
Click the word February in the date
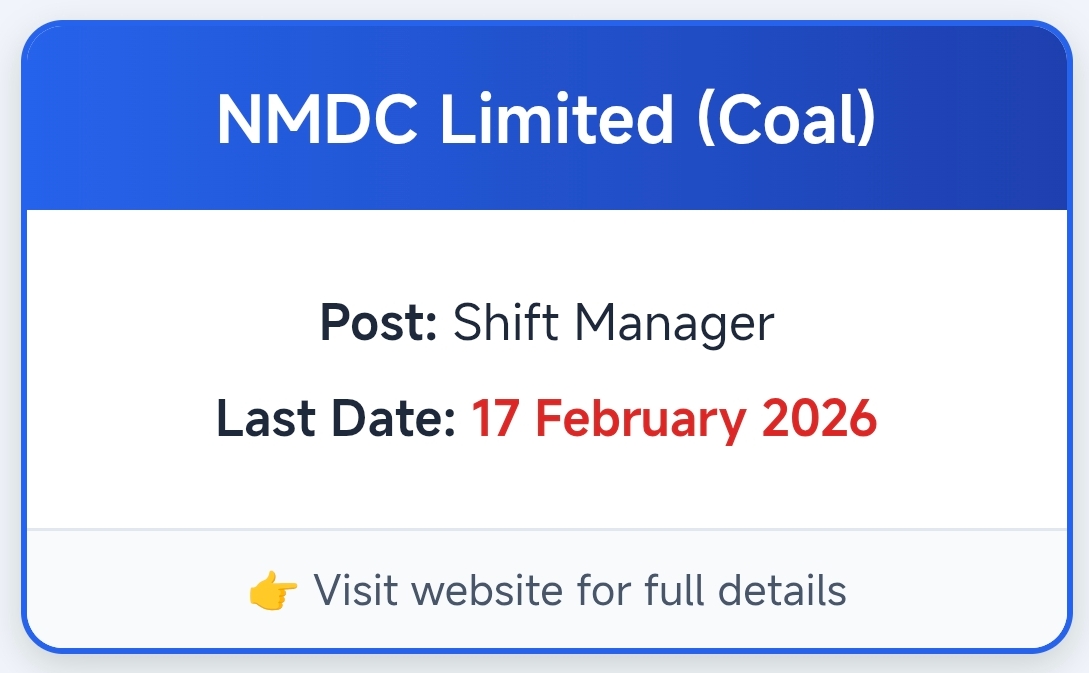coord(645,420)
